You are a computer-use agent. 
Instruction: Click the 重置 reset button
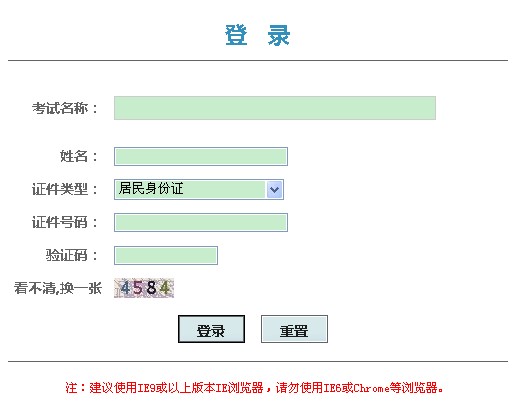294,329
